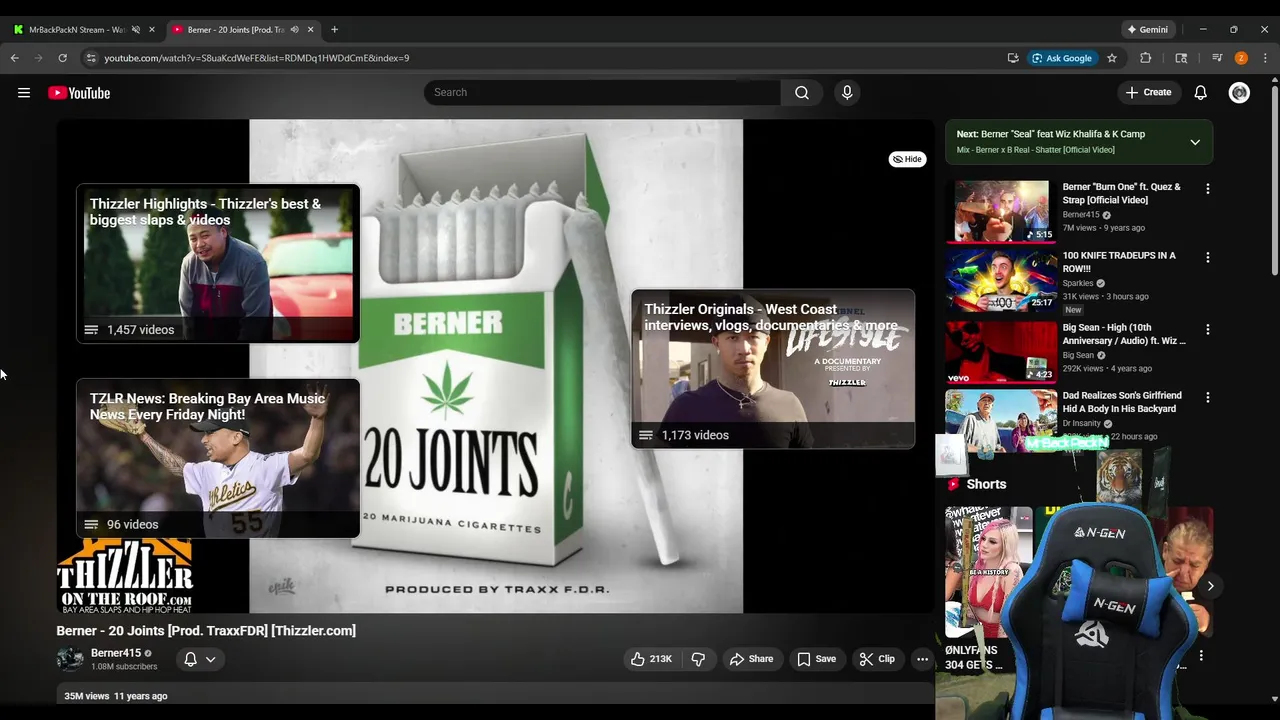This screenshot has height=720, width=1280.
Task: Open browser extensions puzzle icon
Action: (1146, 58)
